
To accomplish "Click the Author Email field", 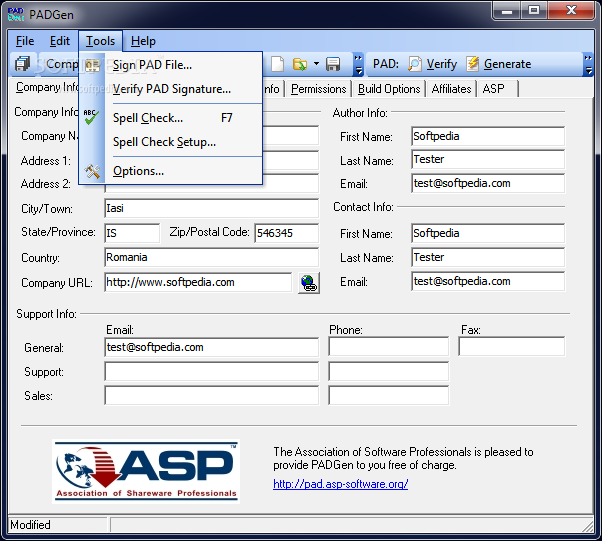I will click(x=488, y=184).
